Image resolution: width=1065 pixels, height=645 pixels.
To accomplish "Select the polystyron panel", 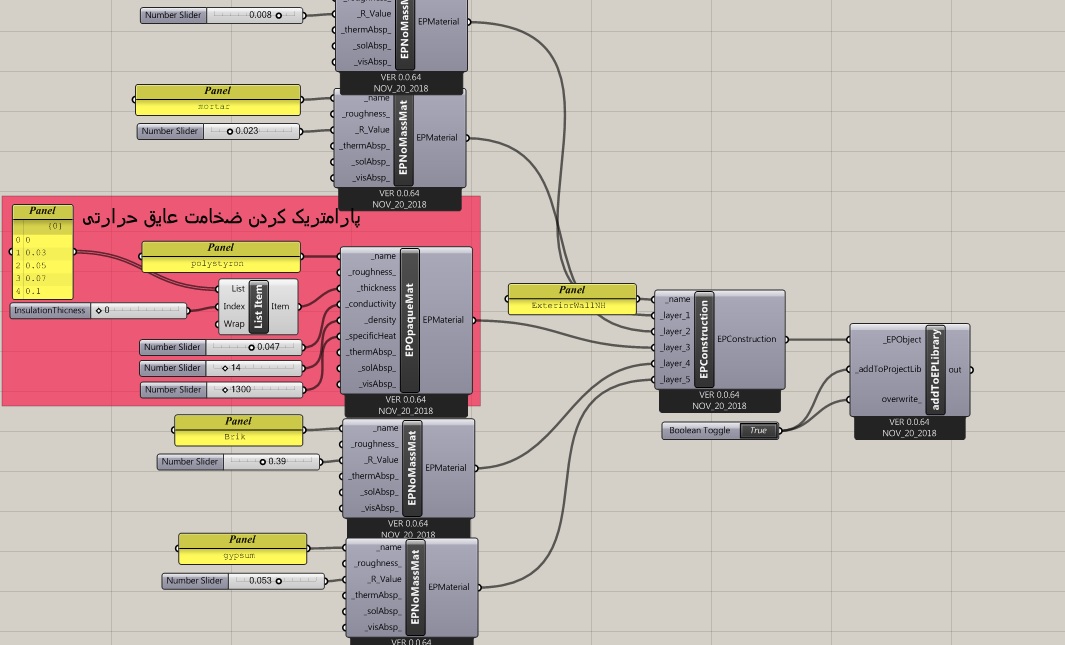I will [221, 257].
